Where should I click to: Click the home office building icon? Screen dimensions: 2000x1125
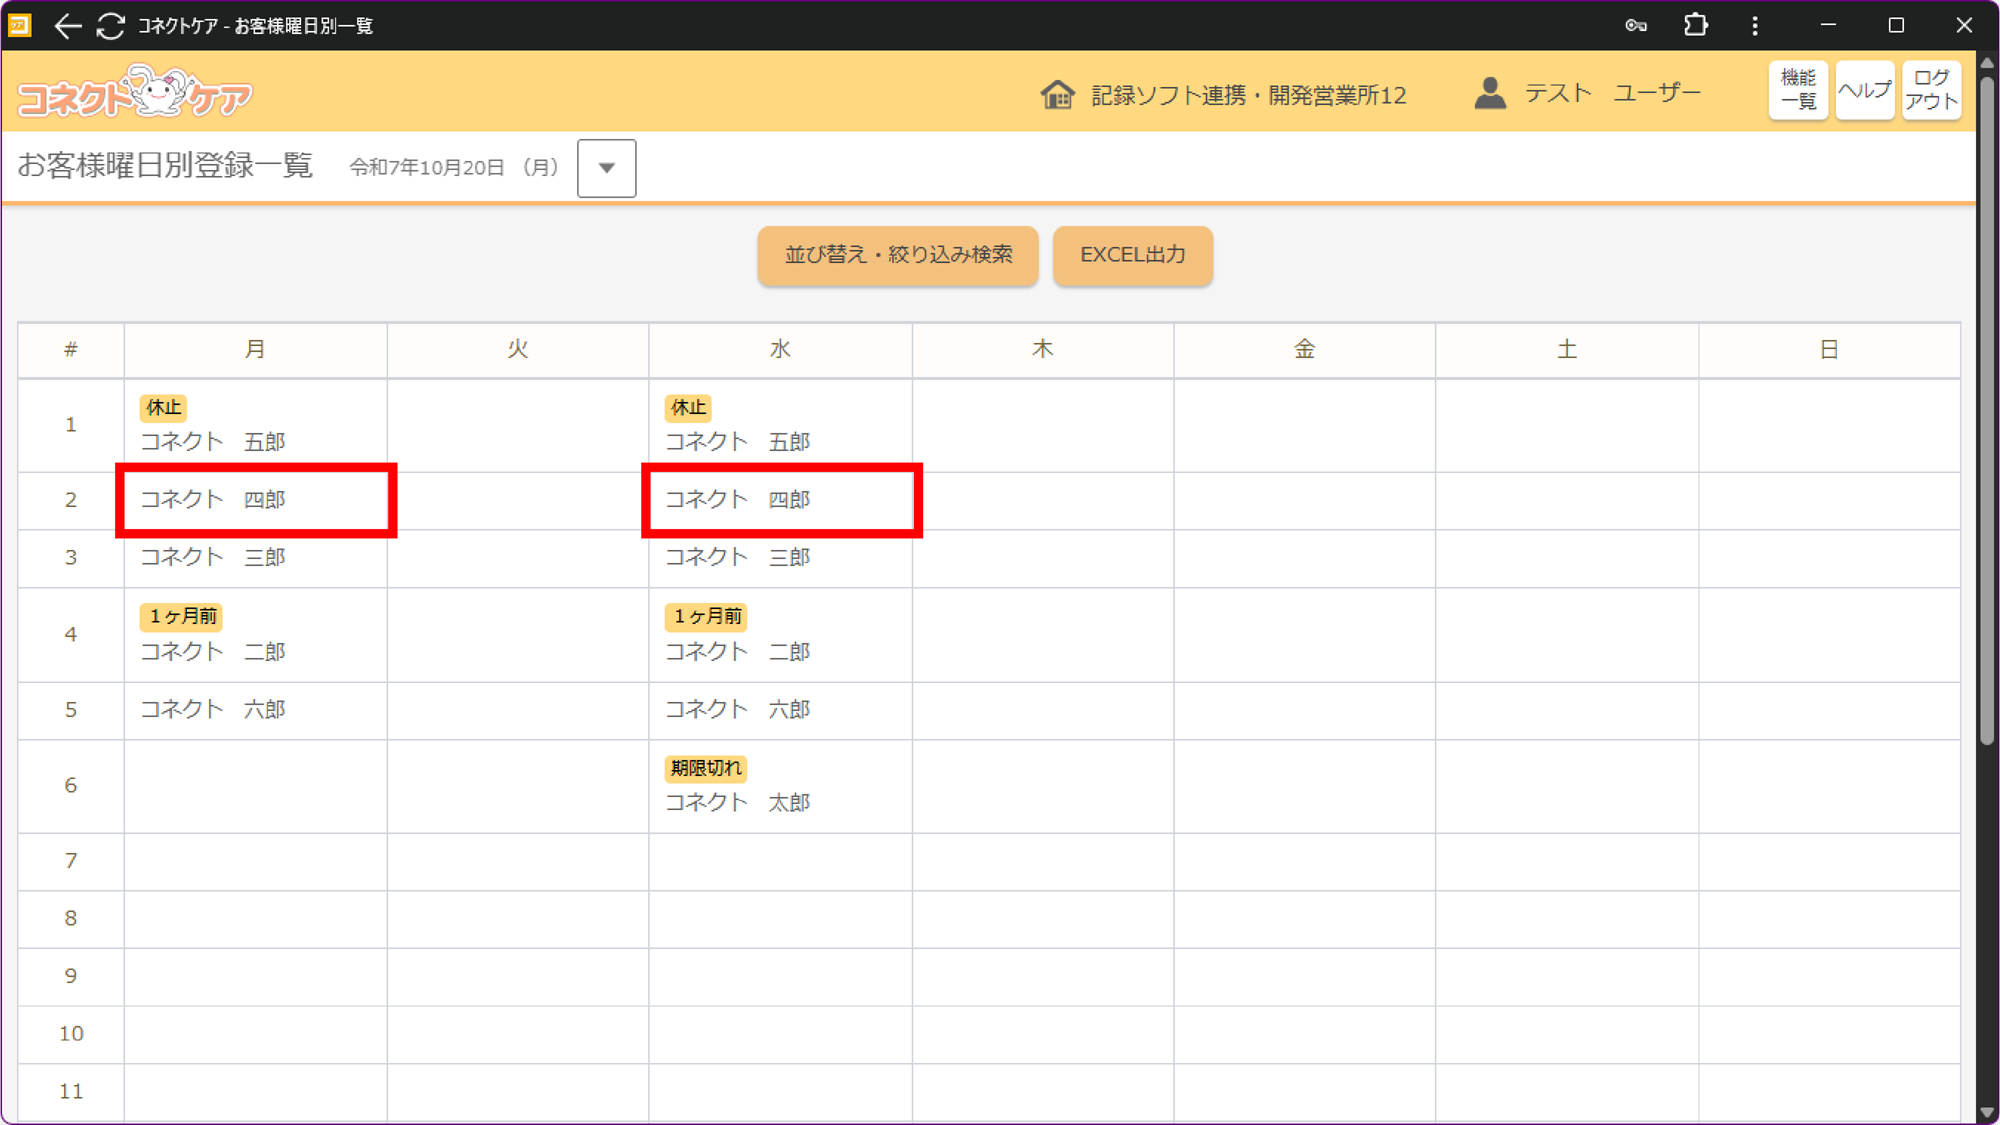pos(1057,95)
